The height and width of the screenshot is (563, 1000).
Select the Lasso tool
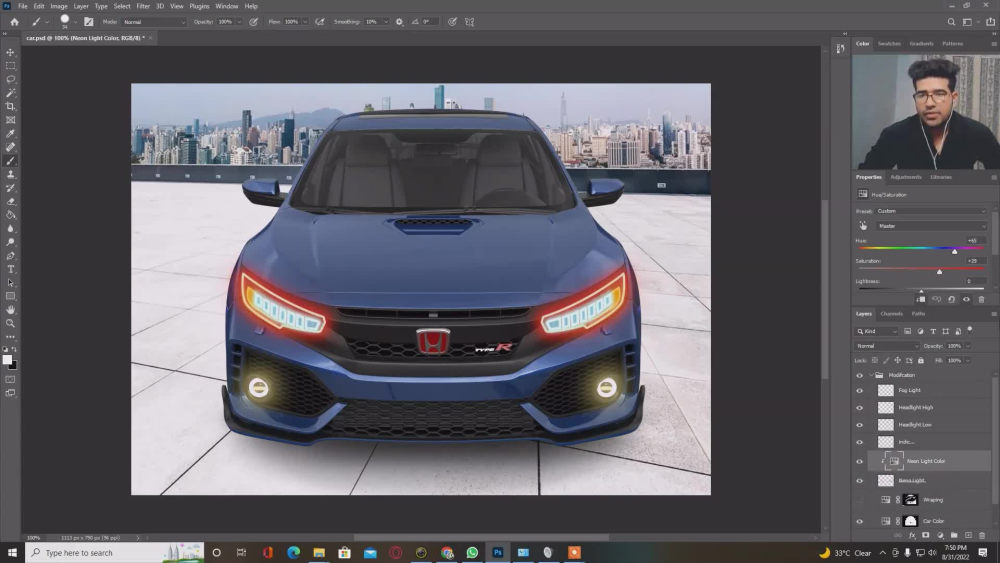tap(10, 79)
